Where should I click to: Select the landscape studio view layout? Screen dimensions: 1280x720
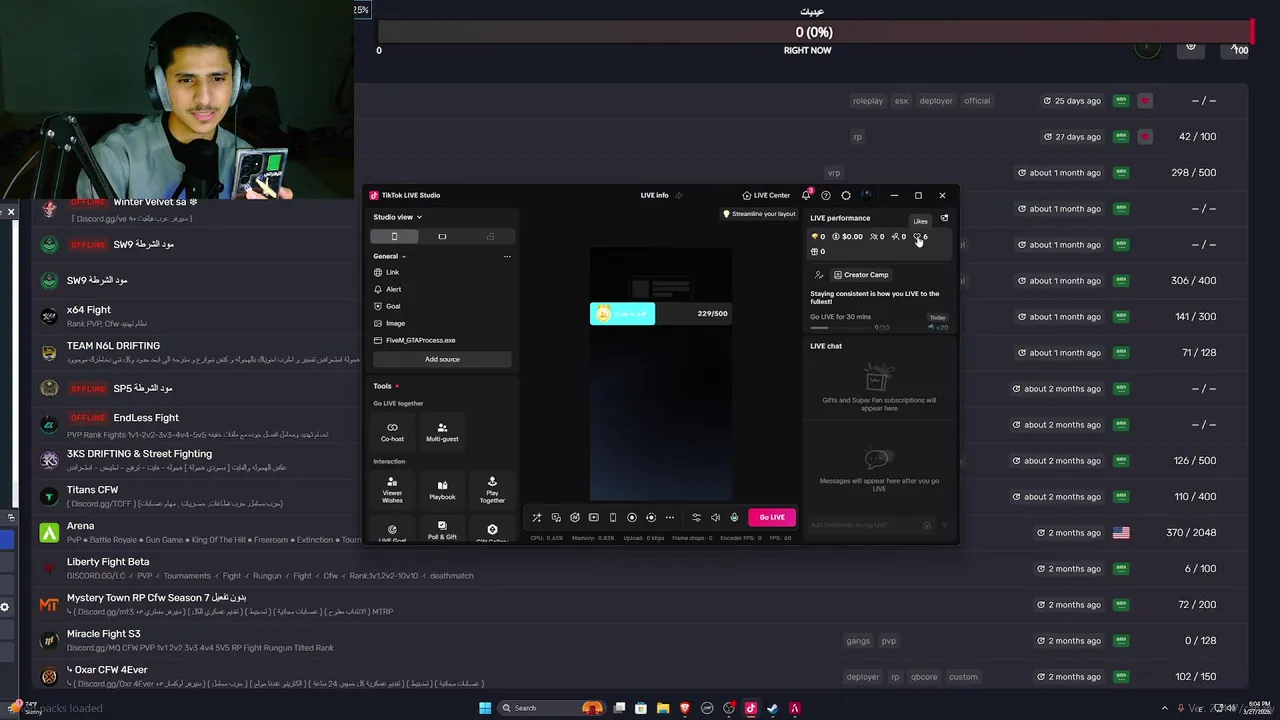click(442, 237)
